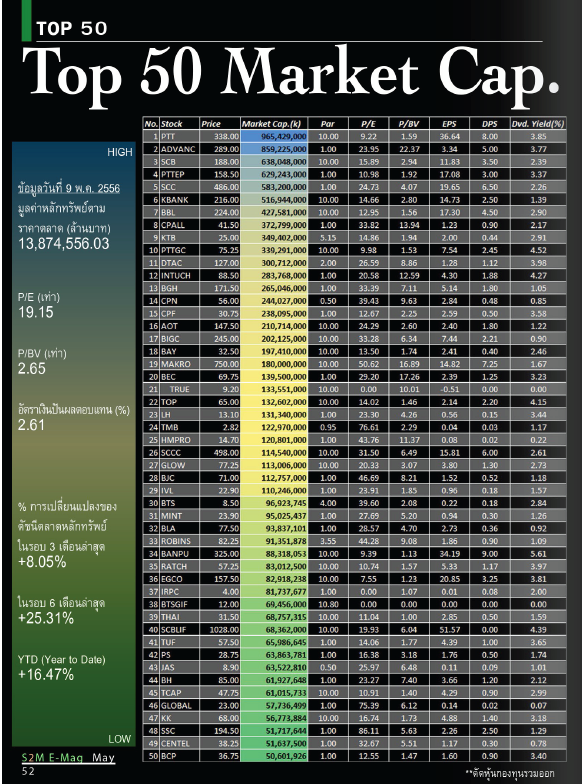Select the GLOW stock name cell

(x=180, y=465)
